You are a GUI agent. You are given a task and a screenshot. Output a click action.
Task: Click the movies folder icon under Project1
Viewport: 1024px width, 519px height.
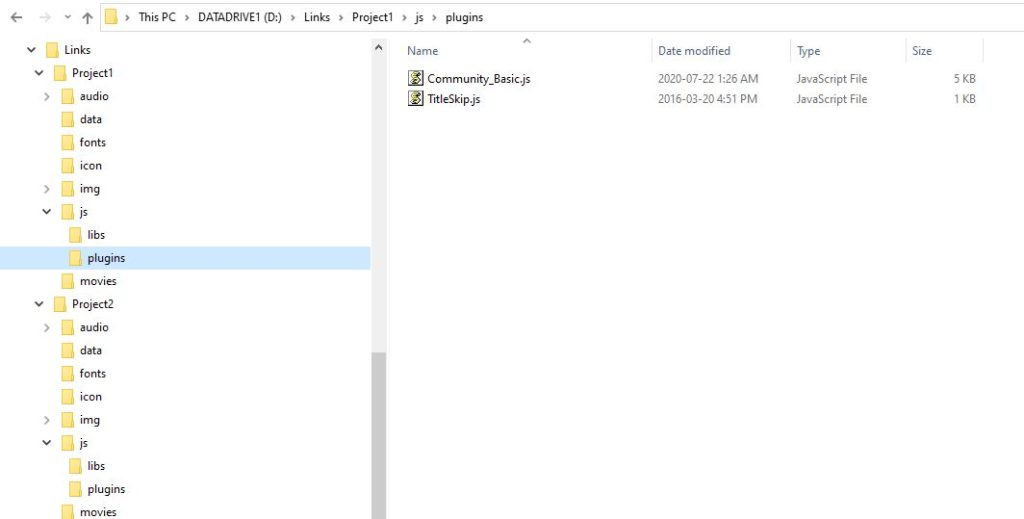coord(68,281)
